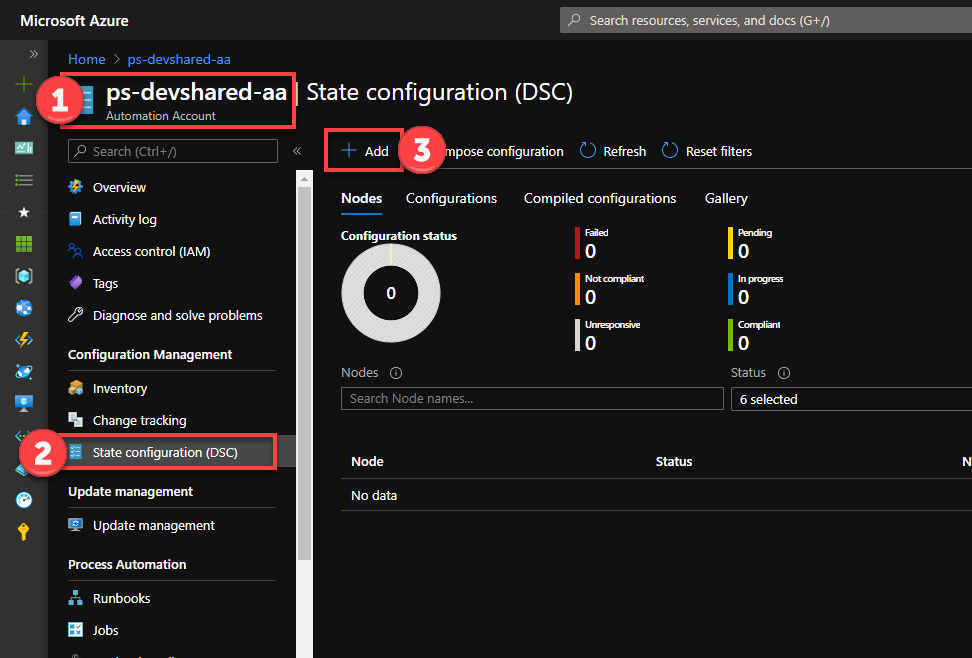
Task: Click the green plus create resource icon
Action: [x=24, y=84]
